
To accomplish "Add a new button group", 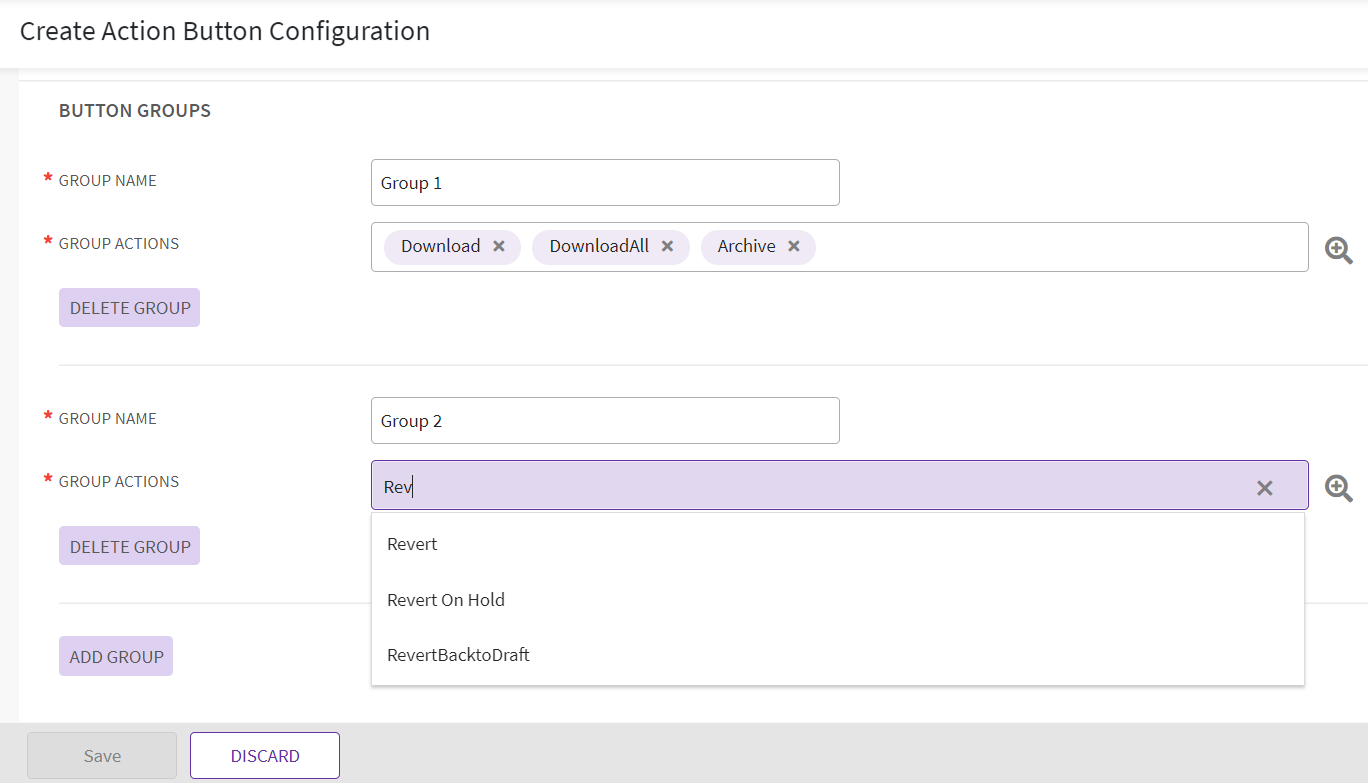I will [x=116, y=656].
